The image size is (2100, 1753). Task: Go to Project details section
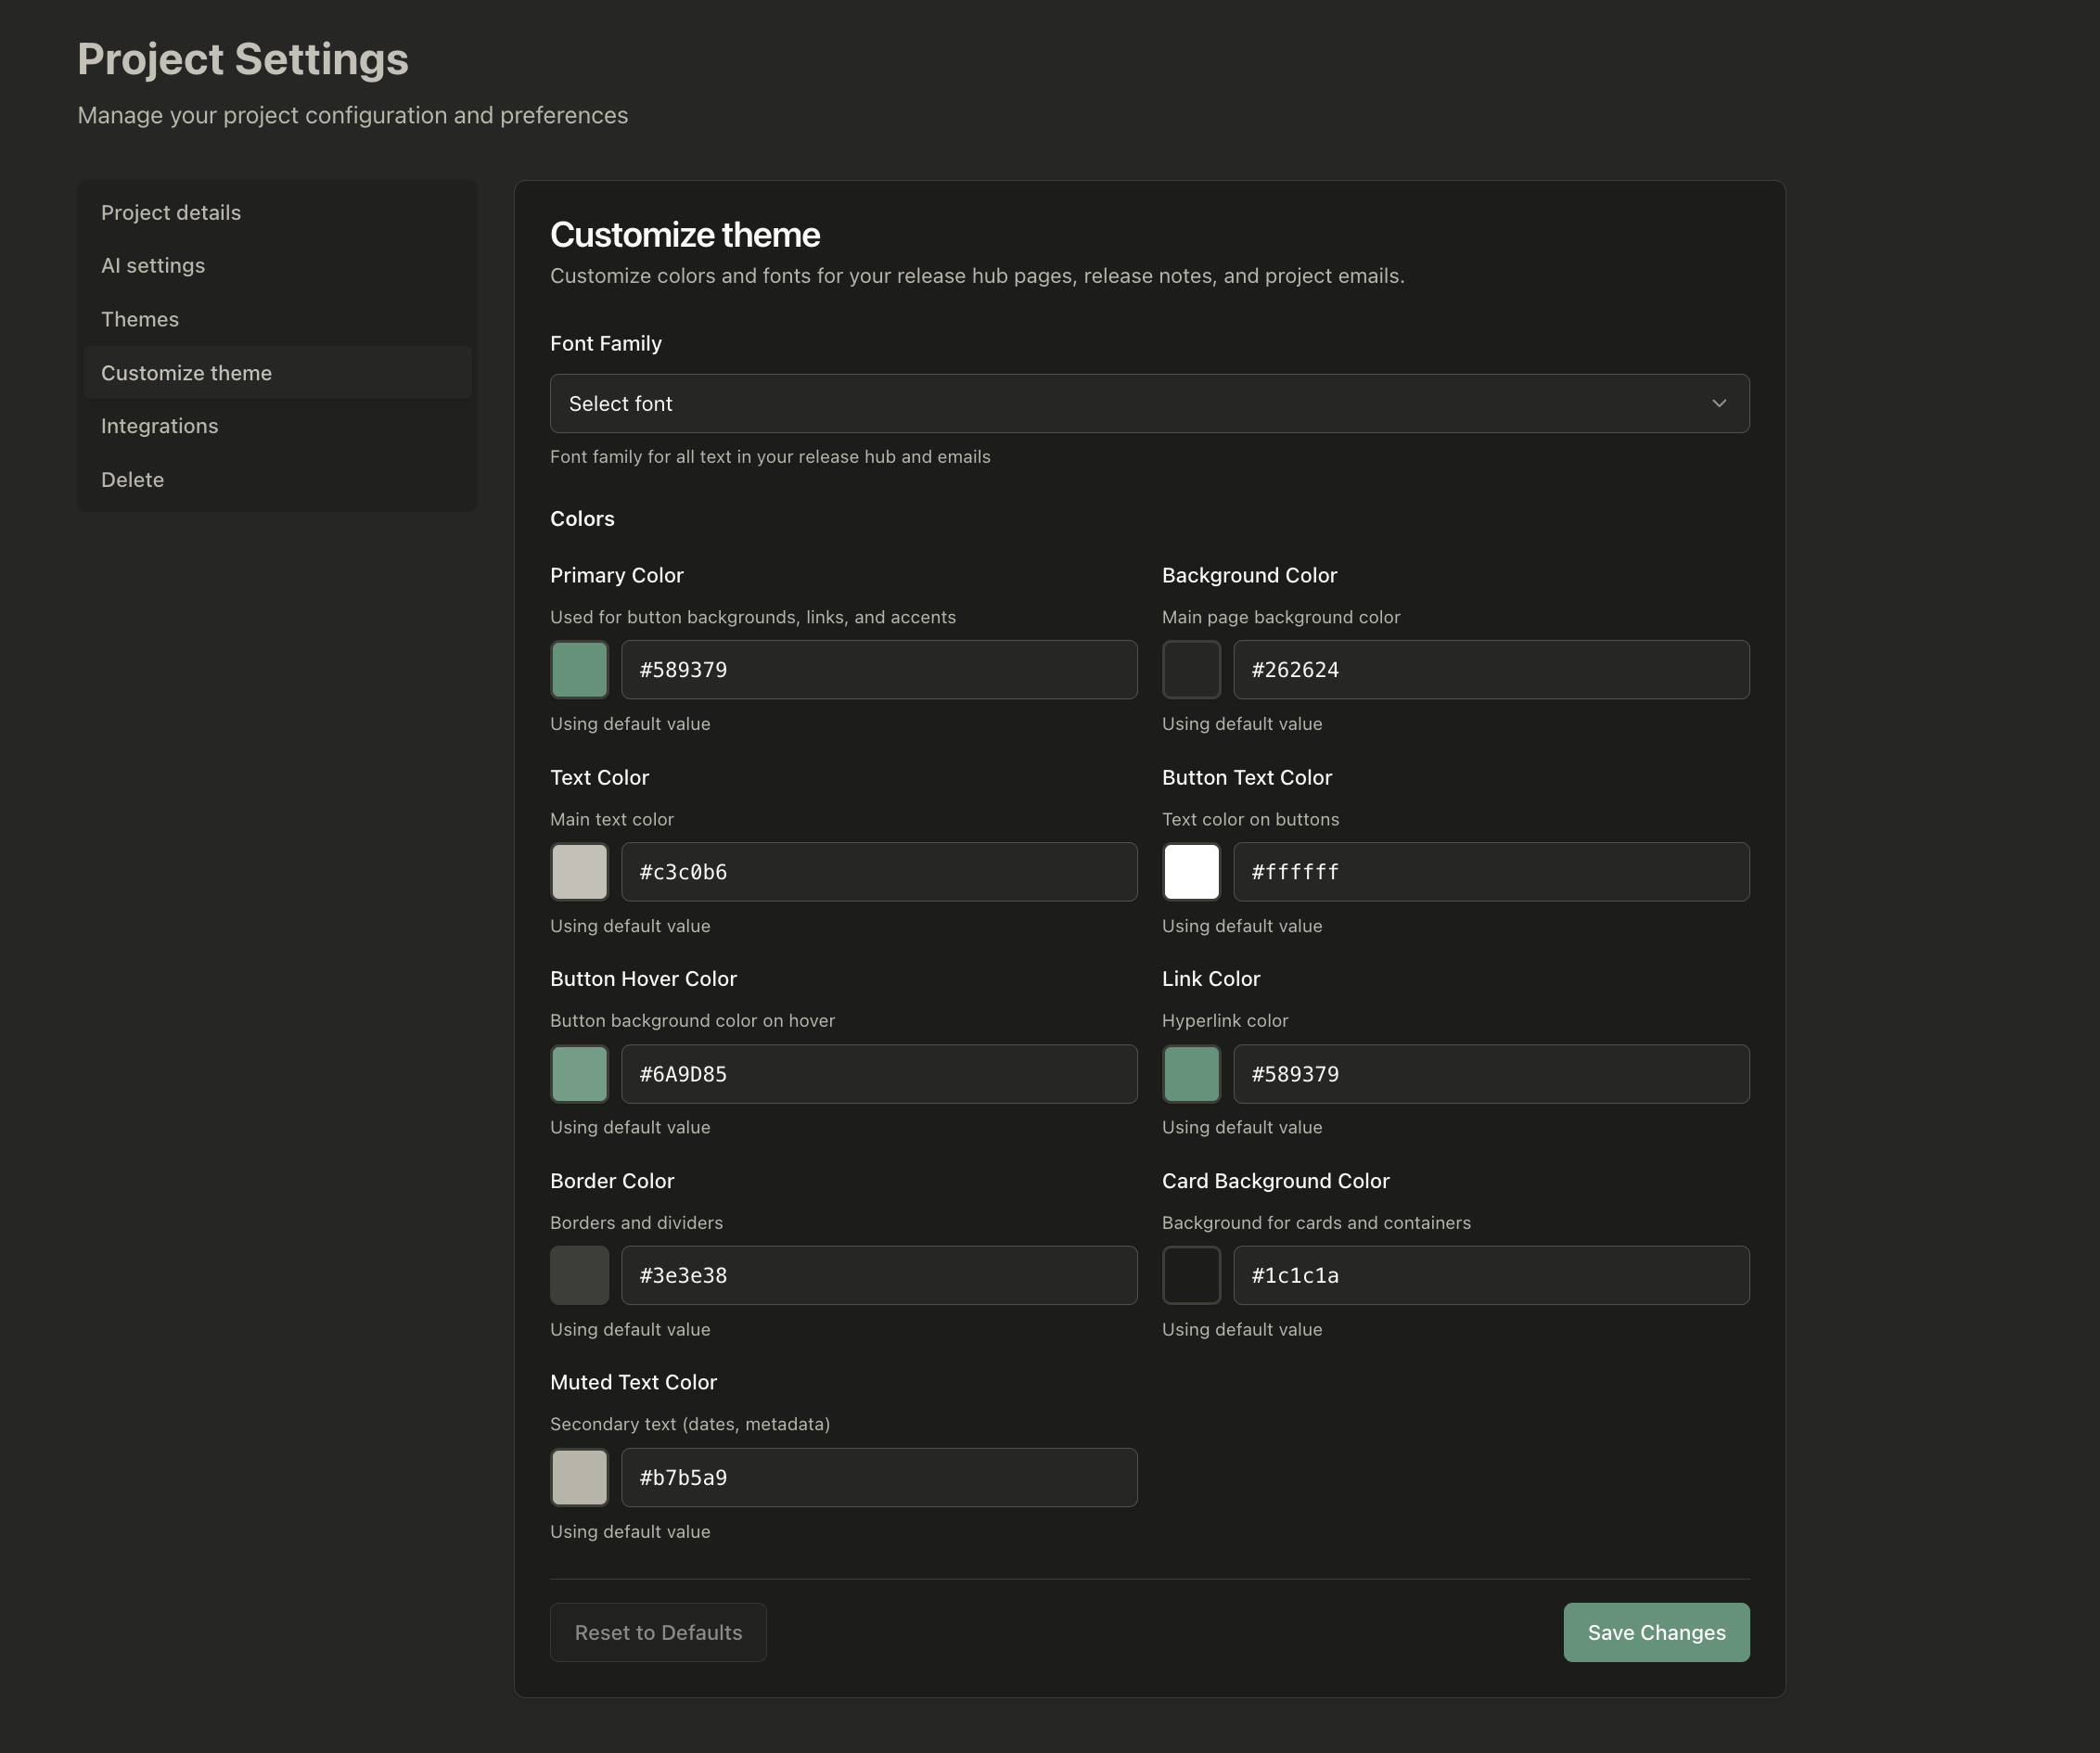171,212
